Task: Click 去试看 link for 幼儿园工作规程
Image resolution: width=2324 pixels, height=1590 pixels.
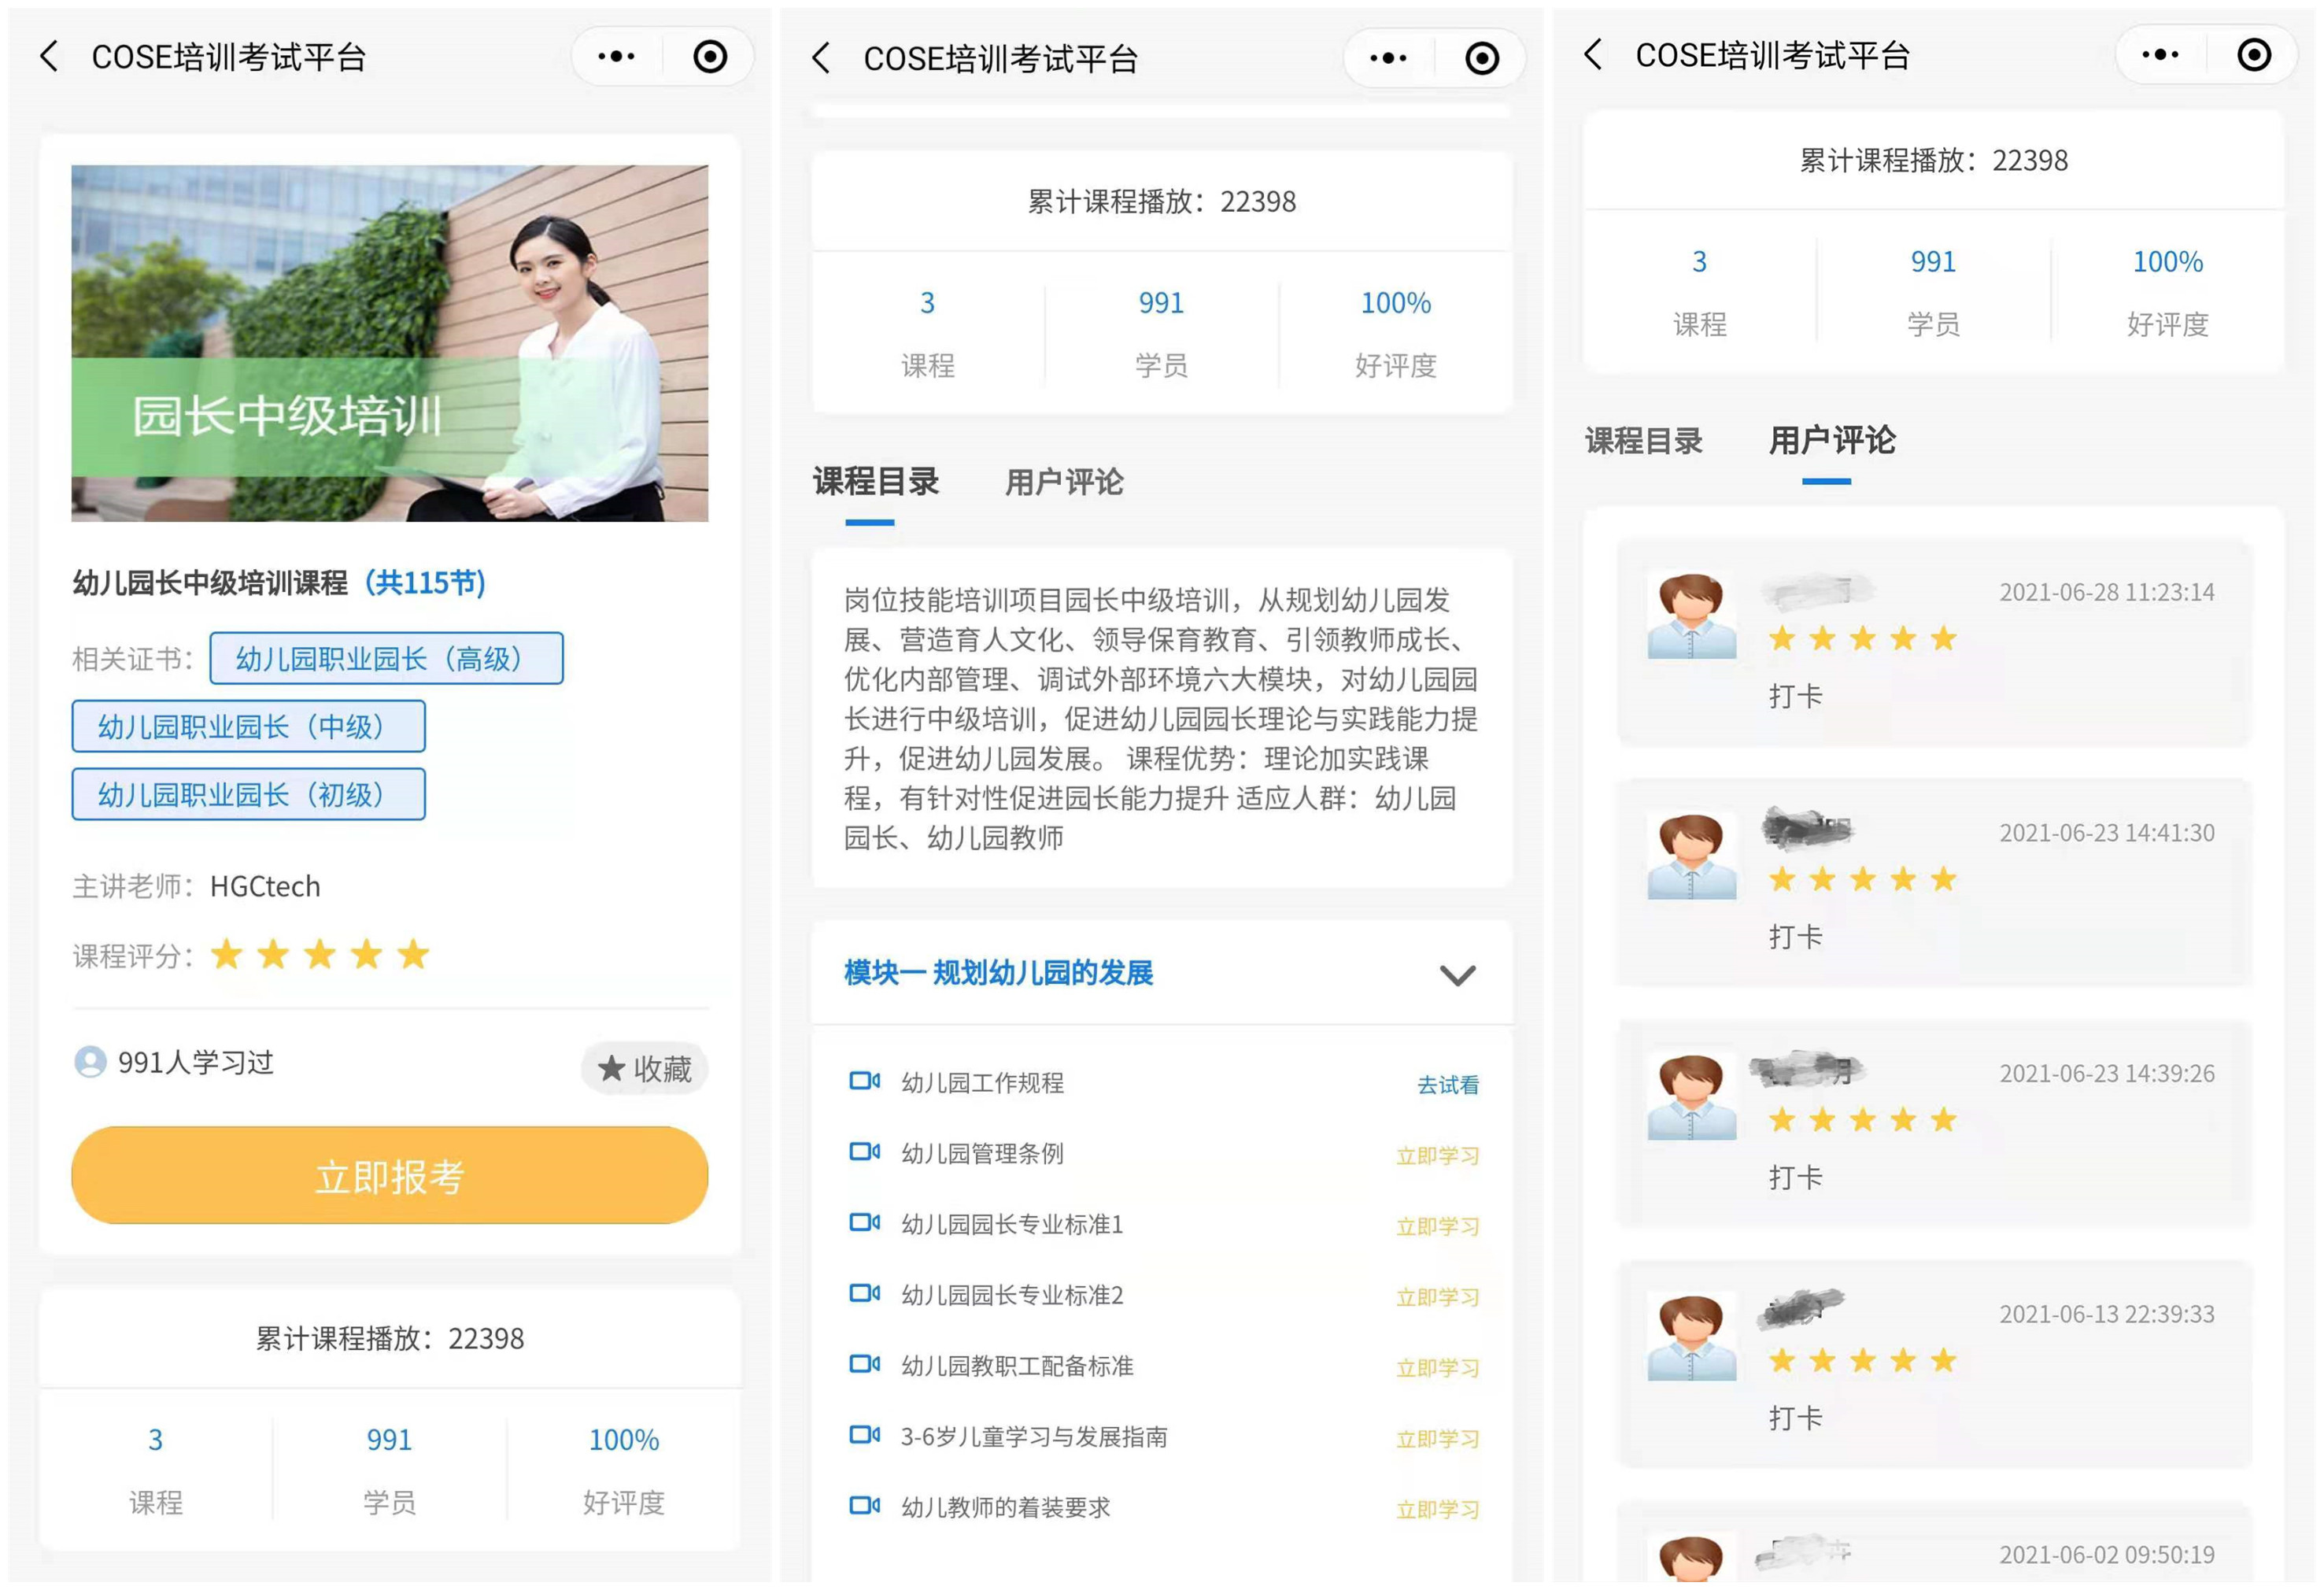Action: tap(1447, 1085)
